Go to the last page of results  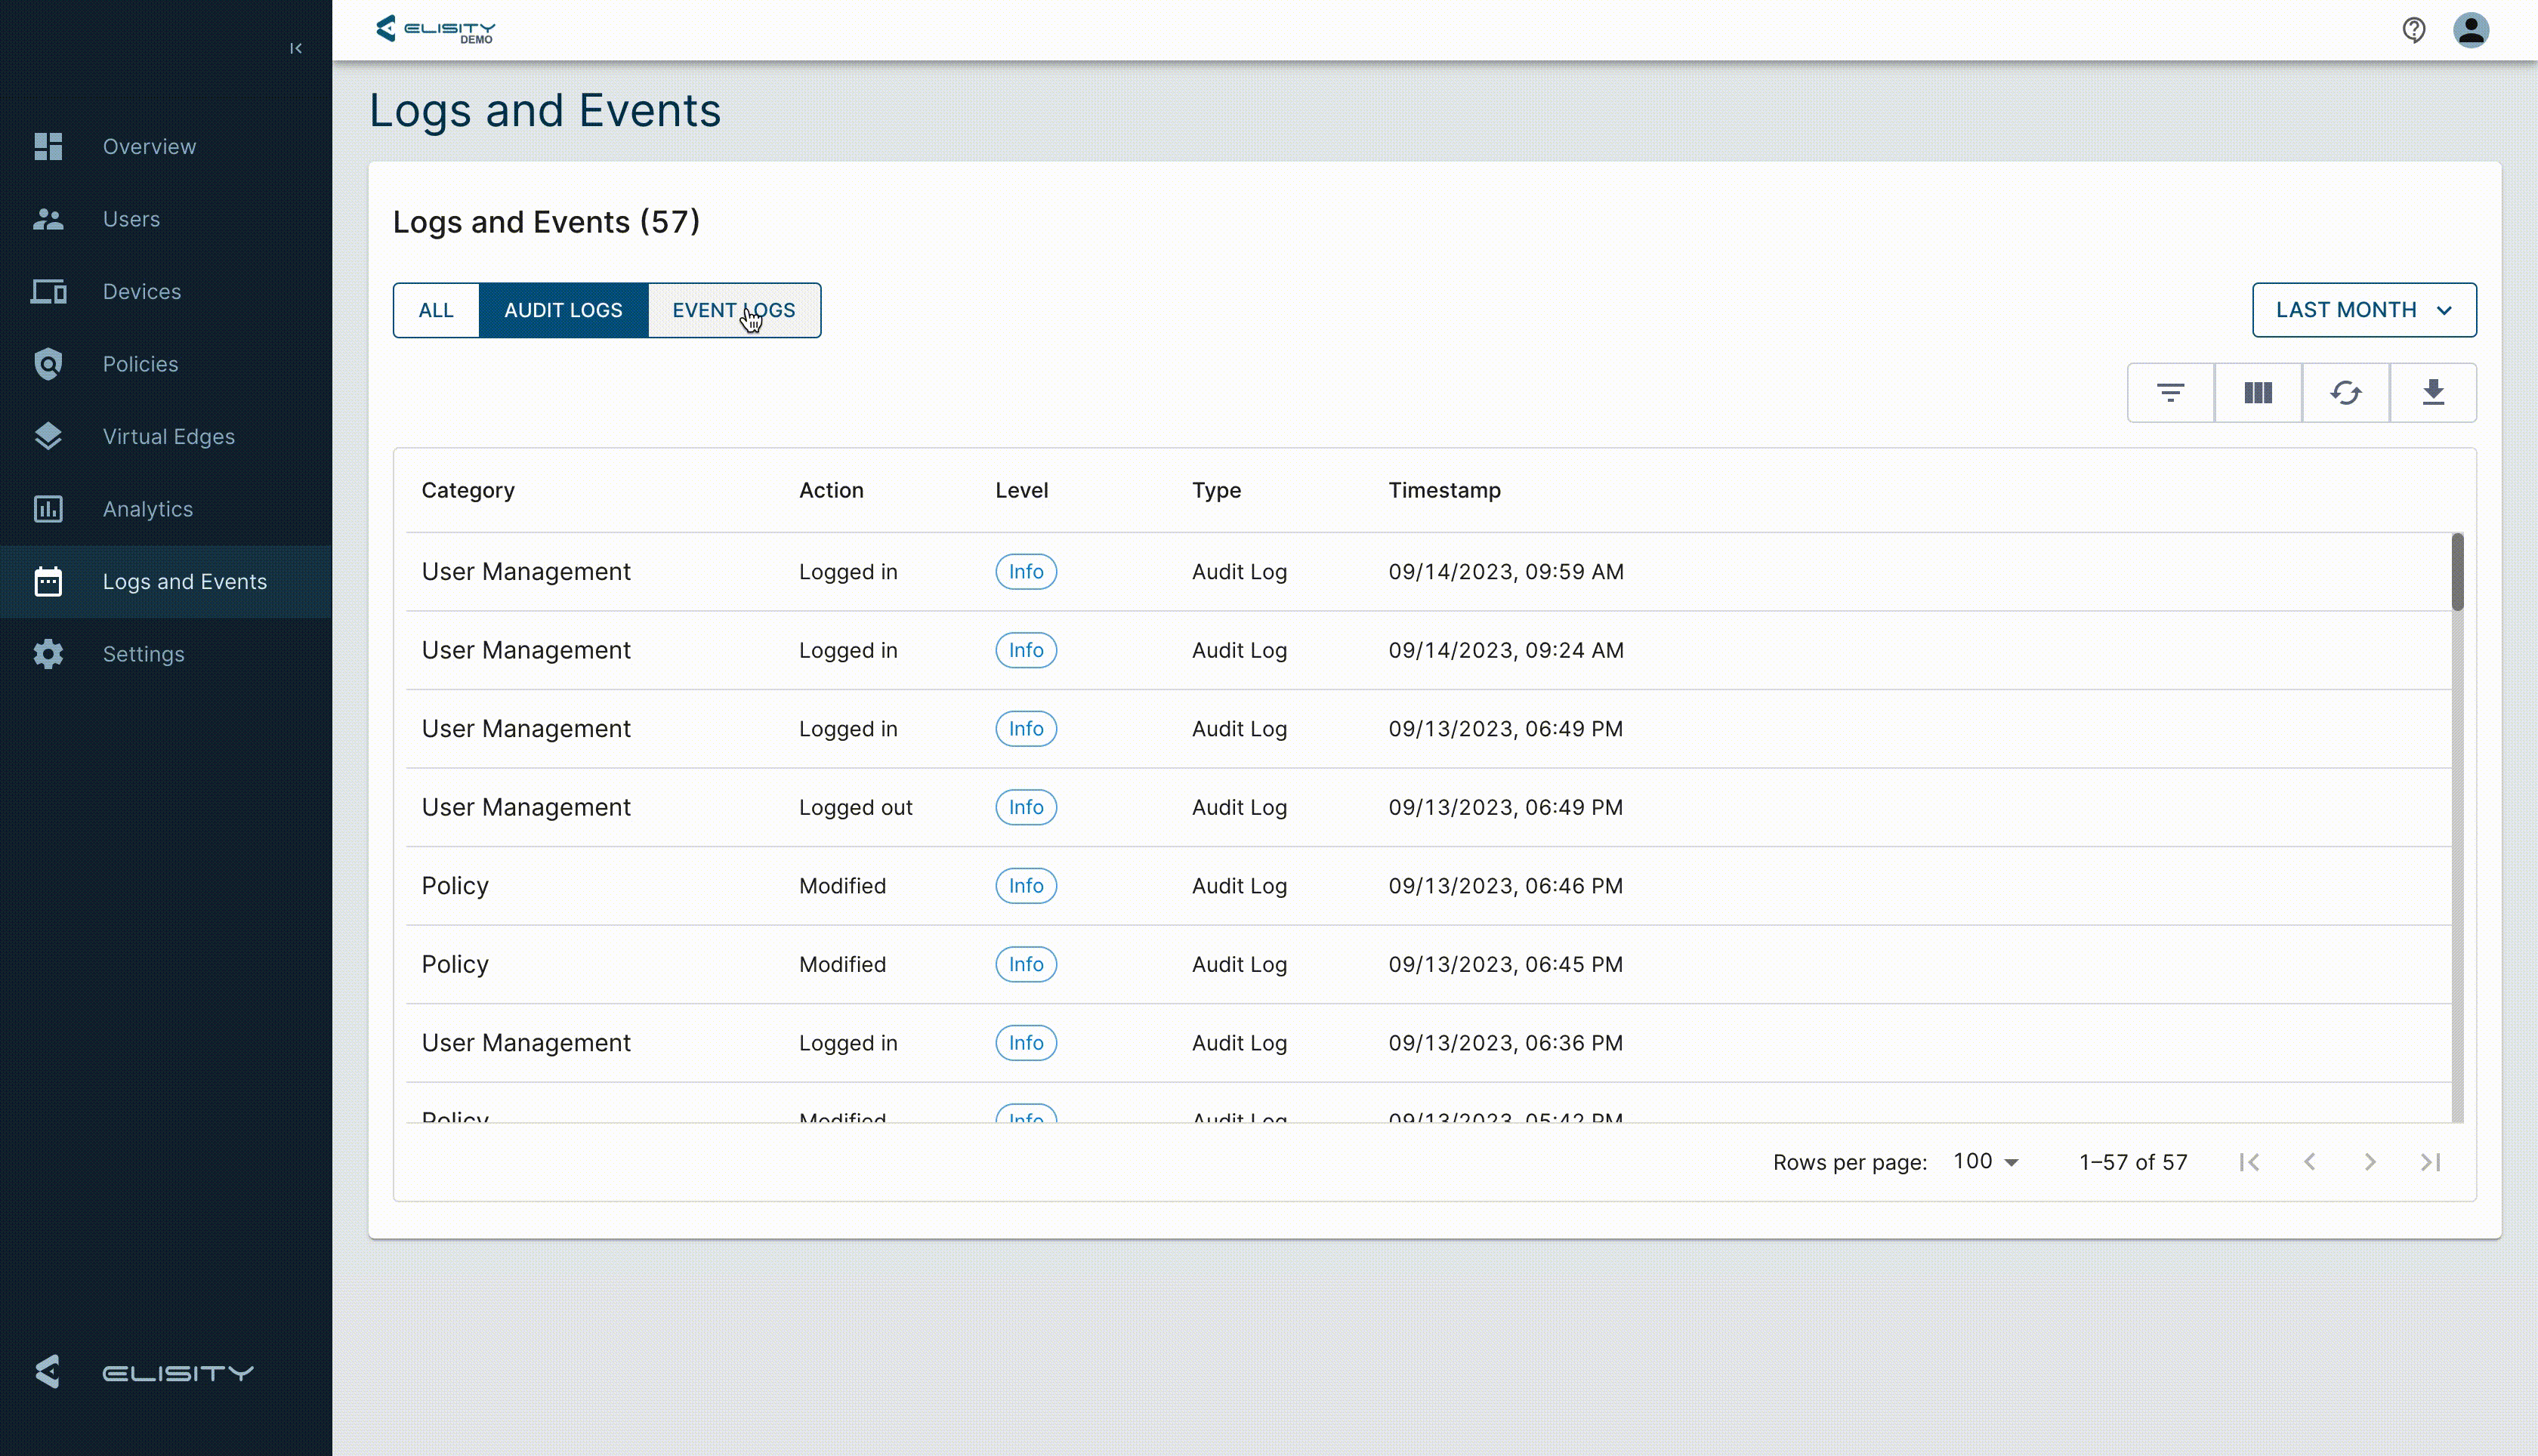[2430, 1162]
